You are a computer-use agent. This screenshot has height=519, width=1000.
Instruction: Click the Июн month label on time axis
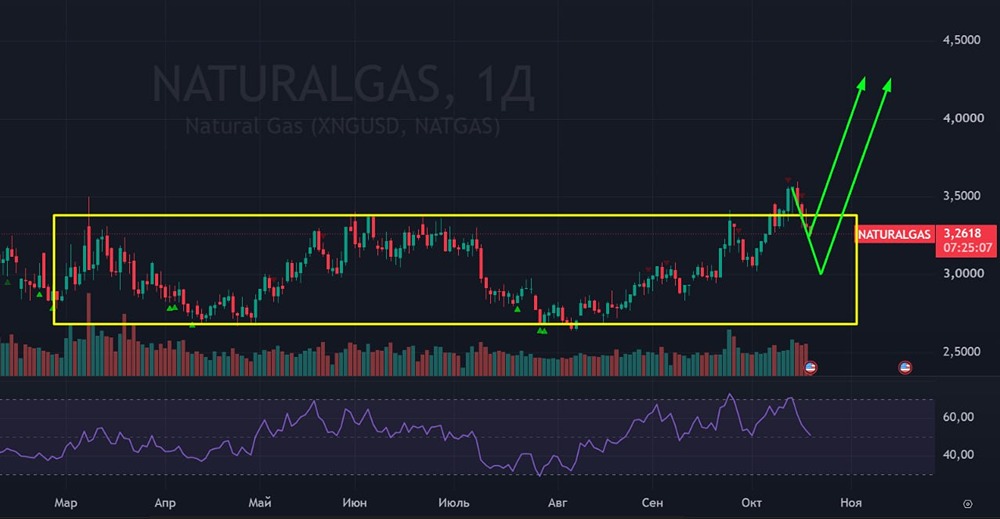(x=355, y=502)
